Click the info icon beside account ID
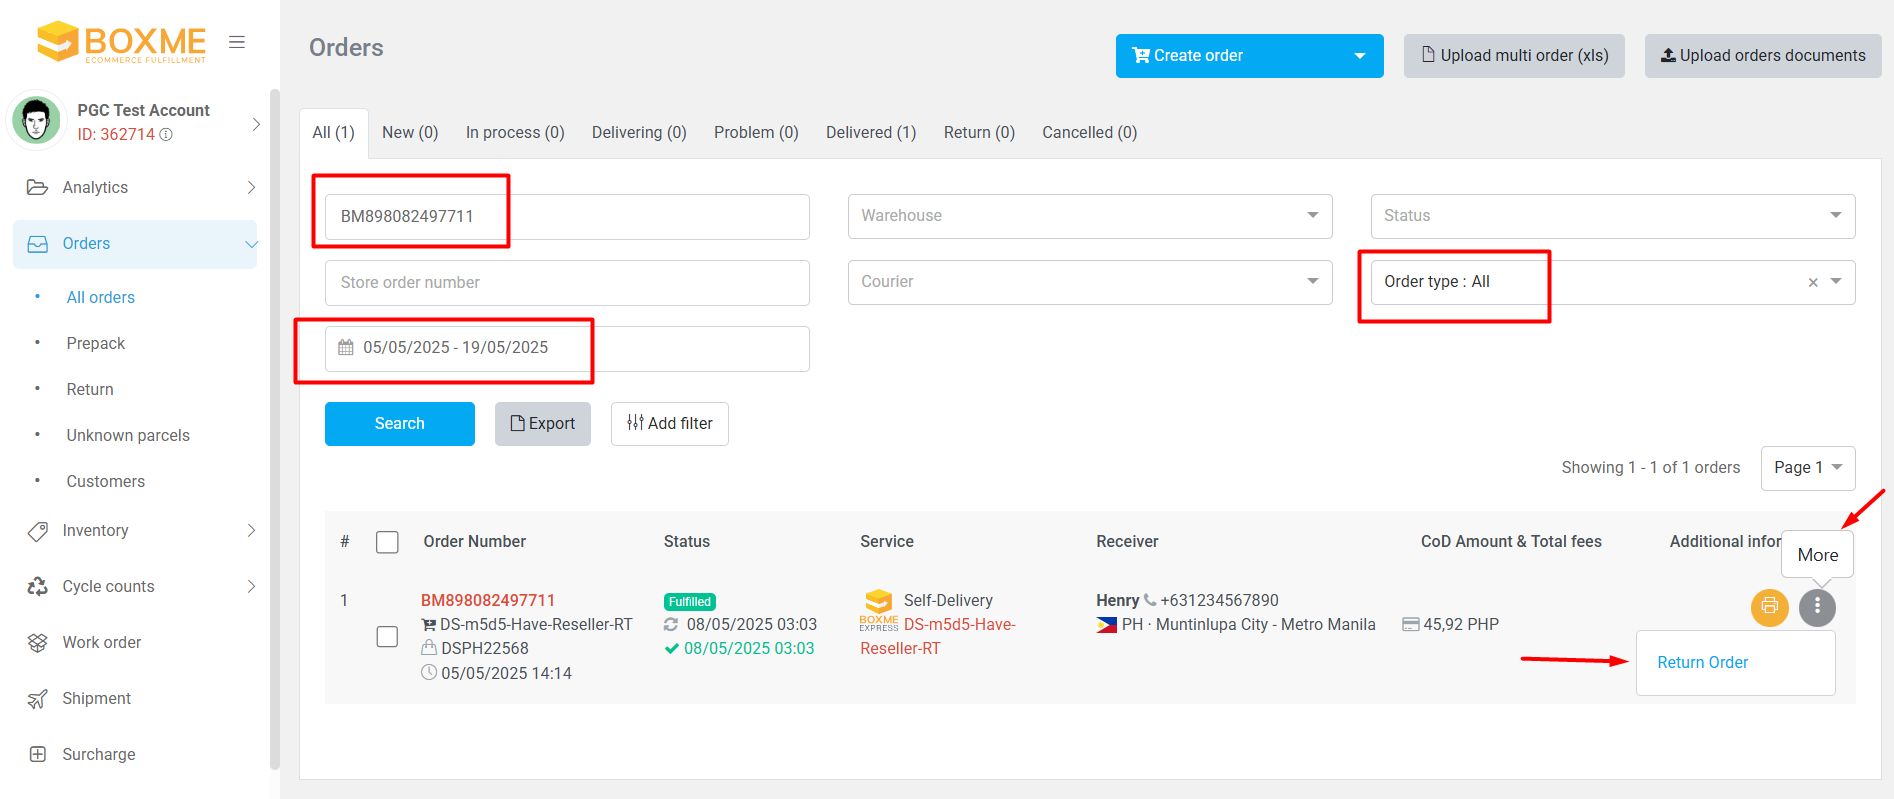The height and width of the screenshot is (799, 1894). tap(167, 135)
